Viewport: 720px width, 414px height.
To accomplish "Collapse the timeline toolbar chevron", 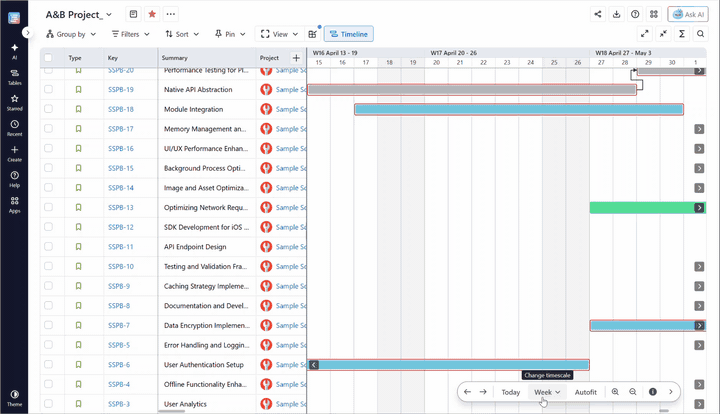I will (x=671, y=392).
